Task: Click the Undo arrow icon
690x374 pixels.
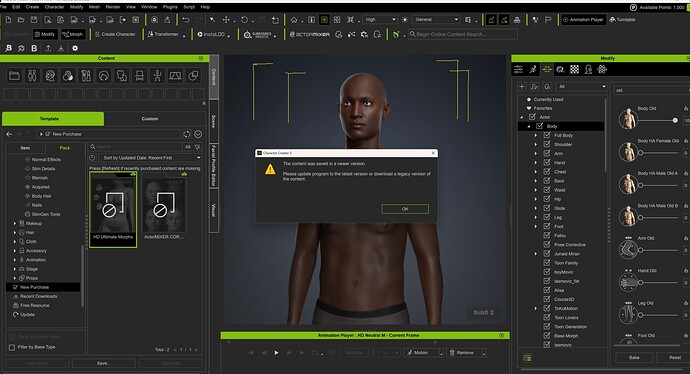Action: point(186,20)
